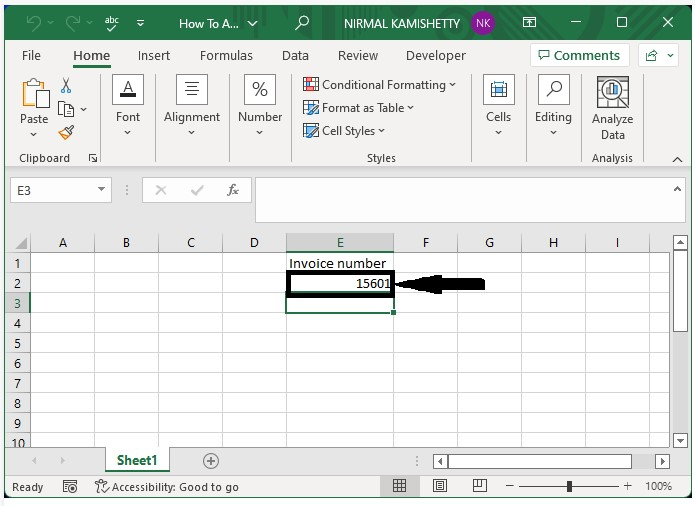
Task: Open the Editing group menu
Action: [x=553, y=105]
